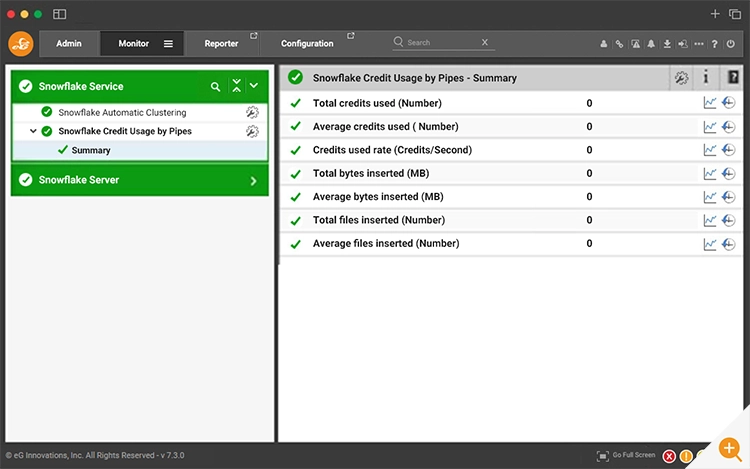Select Snowflake Automatic Clustering test
The image size is (750, 469).
coord(122,112)
